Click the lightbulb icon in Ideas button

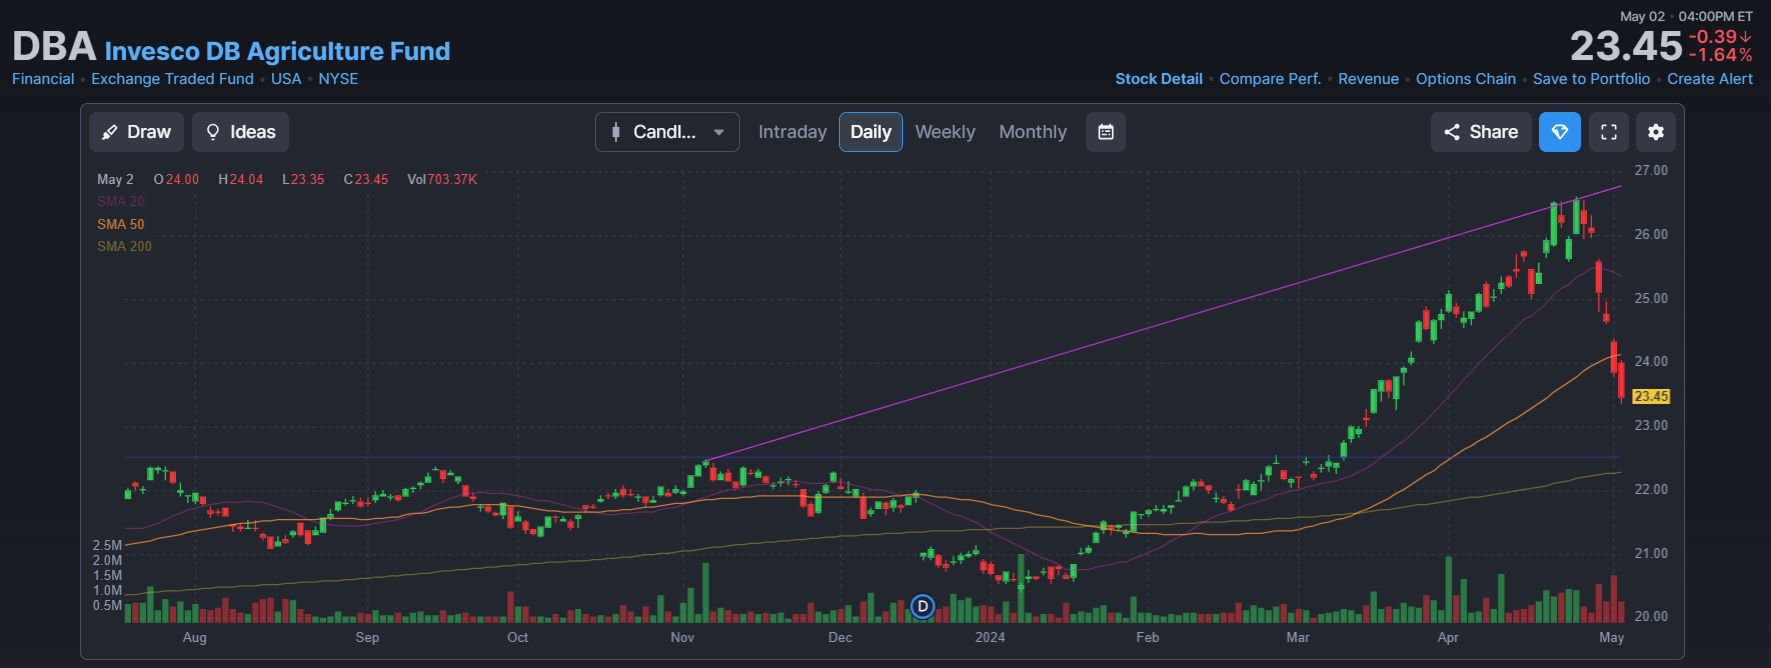click(213, 132)
